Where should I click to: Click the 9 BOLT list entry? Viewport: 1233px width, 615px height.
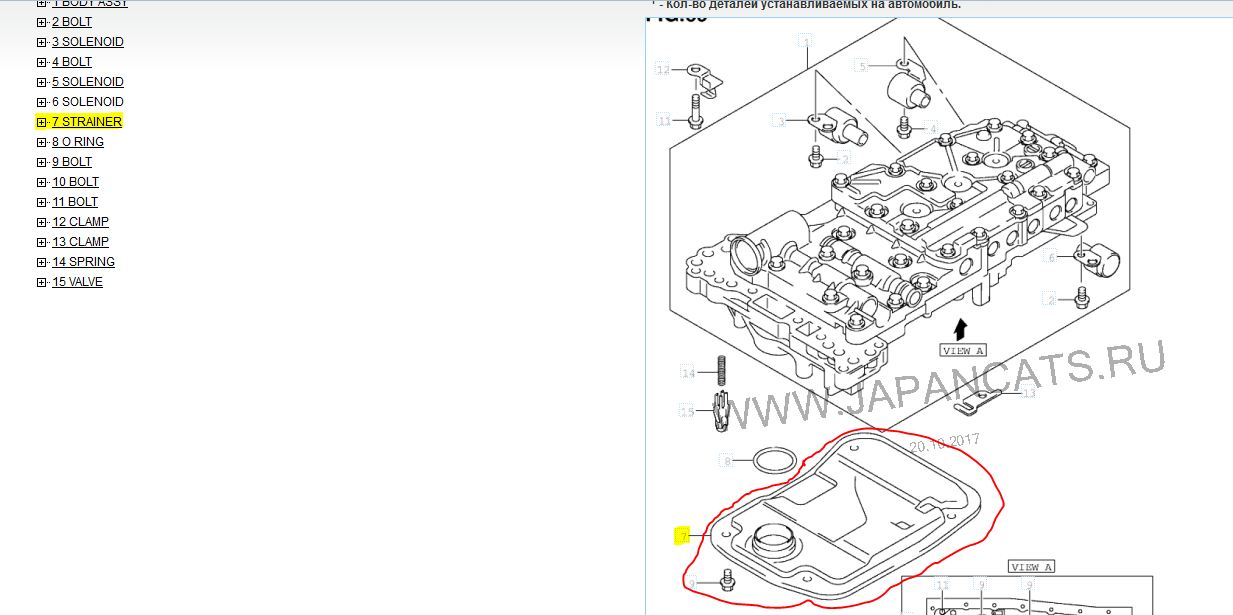[72, 162]
